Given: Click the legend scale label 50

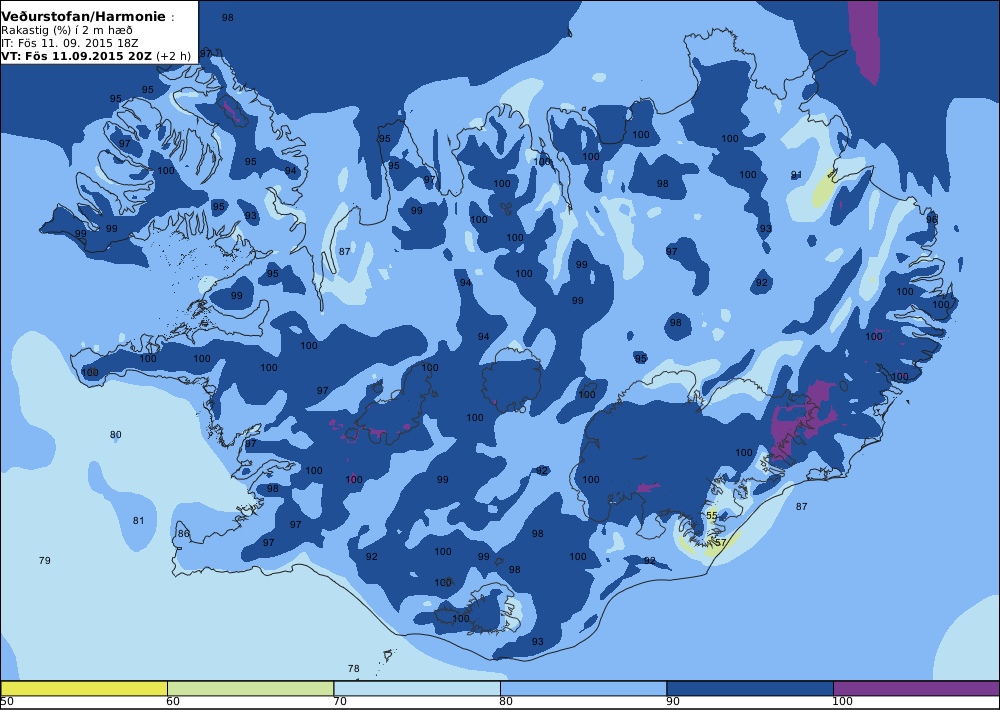Looking at the screenshot, I should tap(7, 702).
